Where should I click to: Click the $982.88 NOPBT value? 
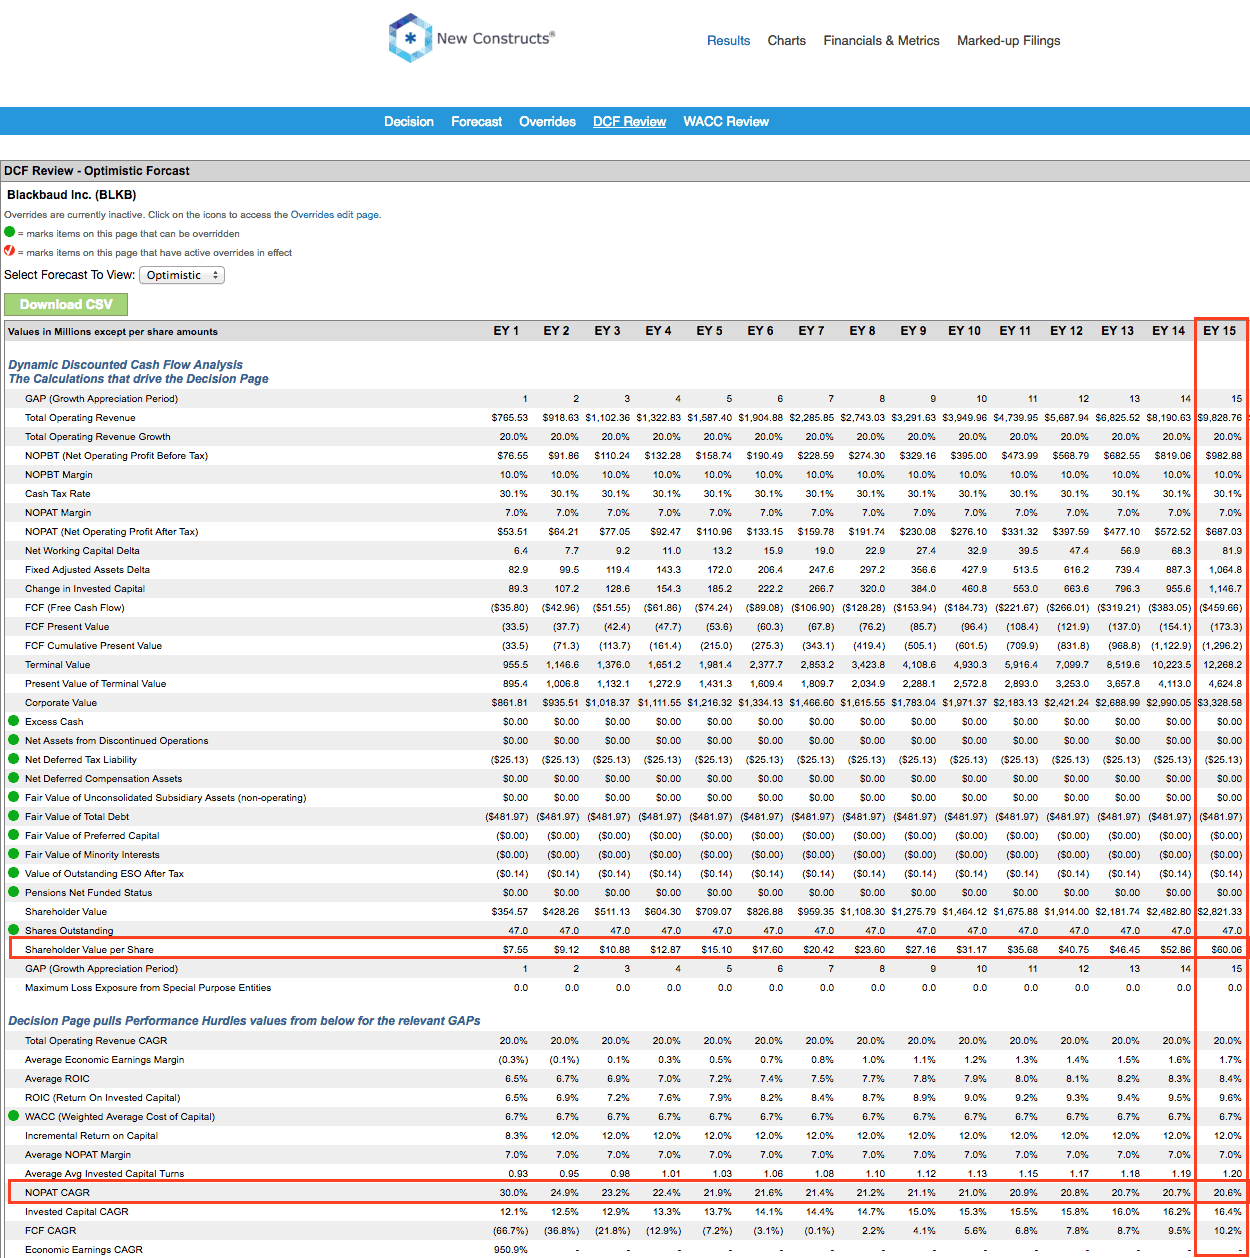pyautogui.click(x=1223, y=456)
